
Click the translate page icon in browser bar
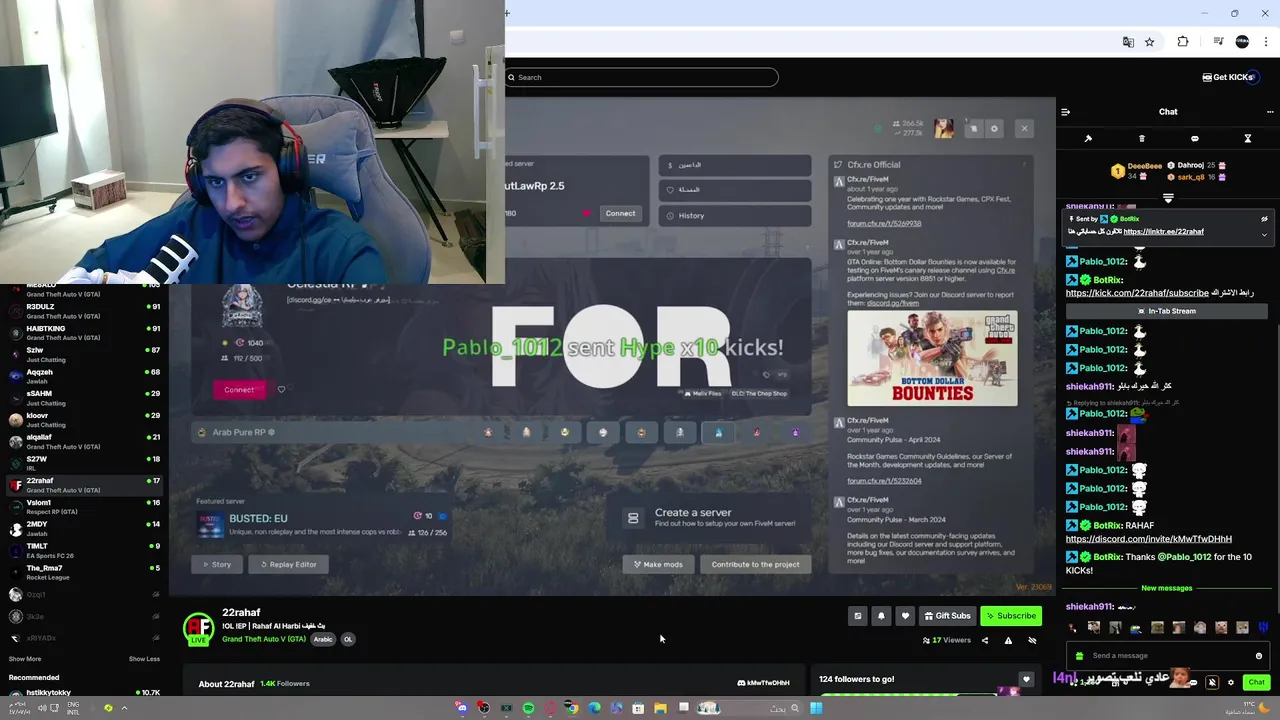1128,42
